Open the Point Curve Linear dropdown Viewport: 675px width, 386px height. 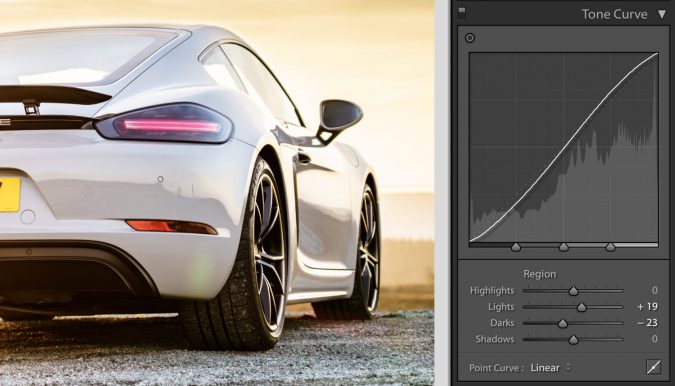(x=550, y=368)
